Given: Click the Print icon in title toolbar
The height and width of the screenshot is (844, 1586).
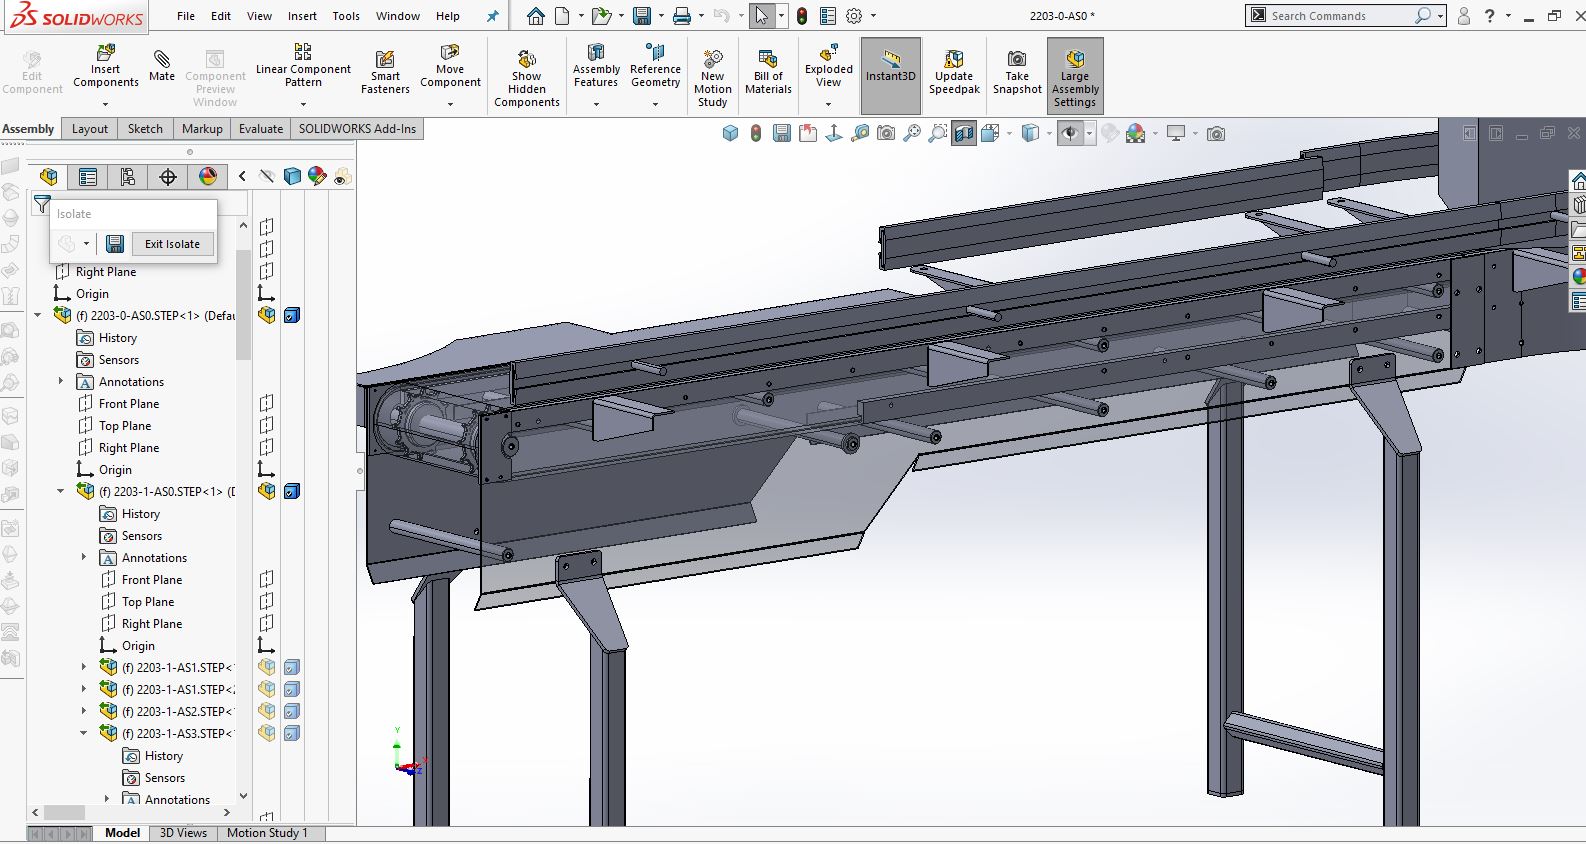Looking at the screenshot, I should [682, 16].
